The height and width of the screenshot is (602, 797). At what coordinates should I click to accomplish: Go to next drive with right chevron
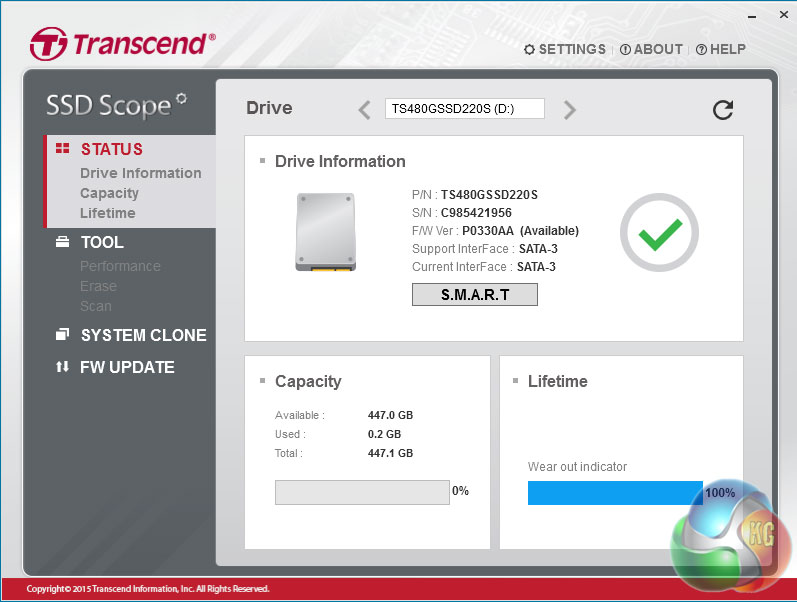point(570,110)
